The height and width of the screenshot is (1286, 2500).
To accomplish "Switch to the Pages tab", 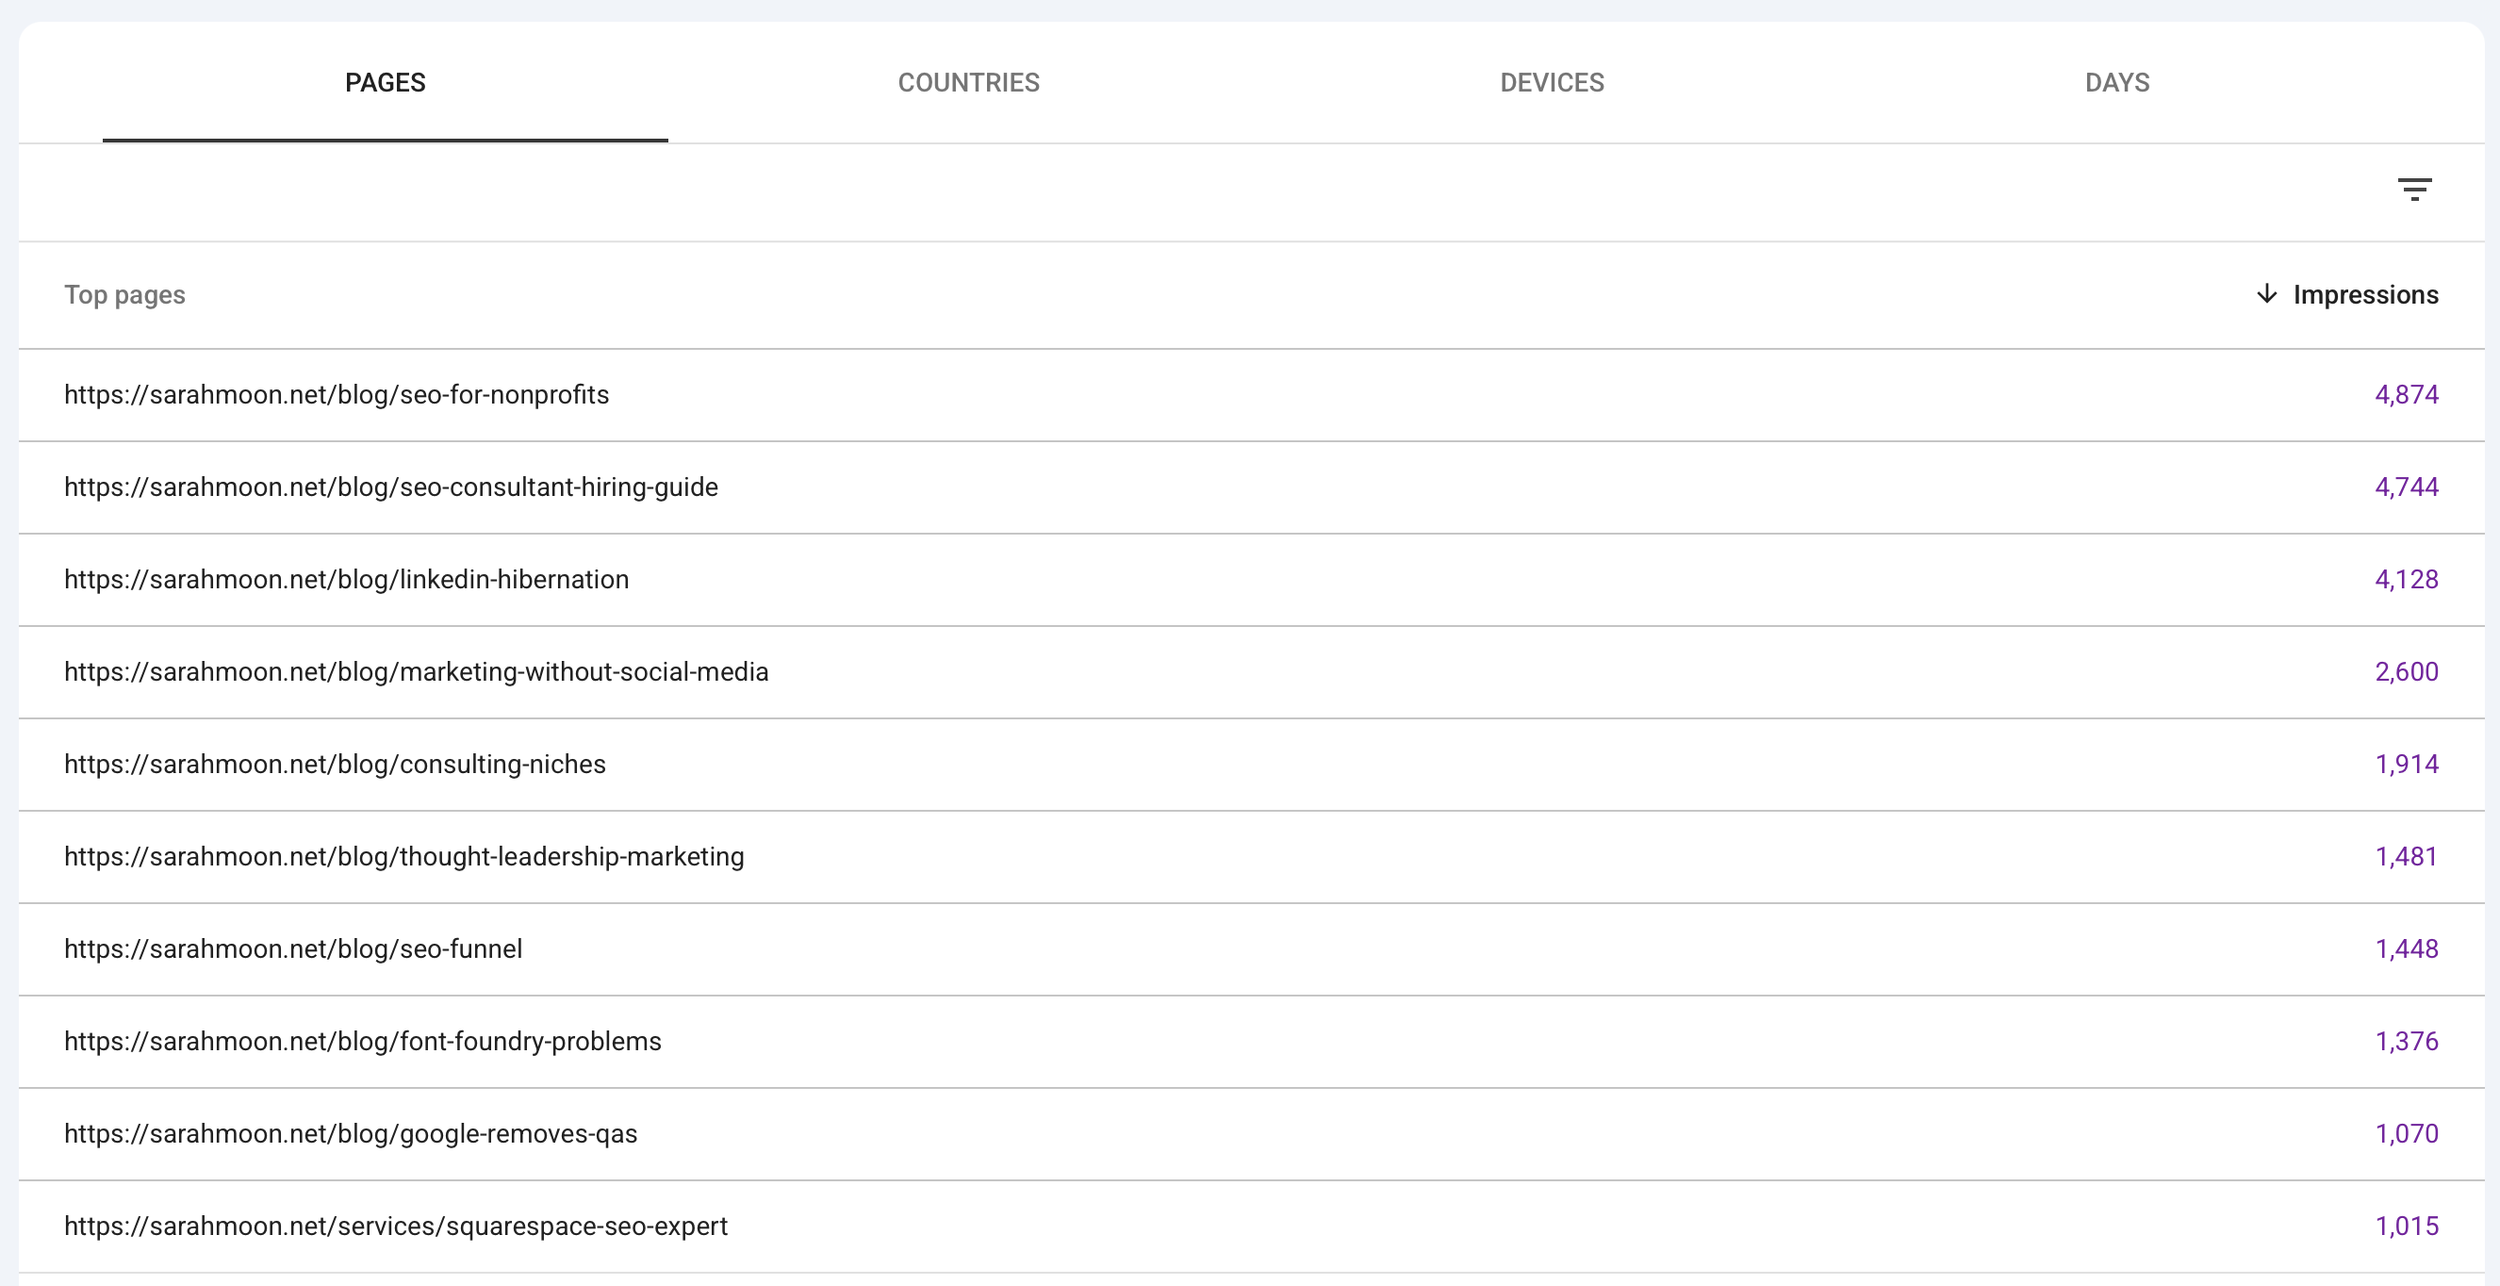I will coord(385,83).
